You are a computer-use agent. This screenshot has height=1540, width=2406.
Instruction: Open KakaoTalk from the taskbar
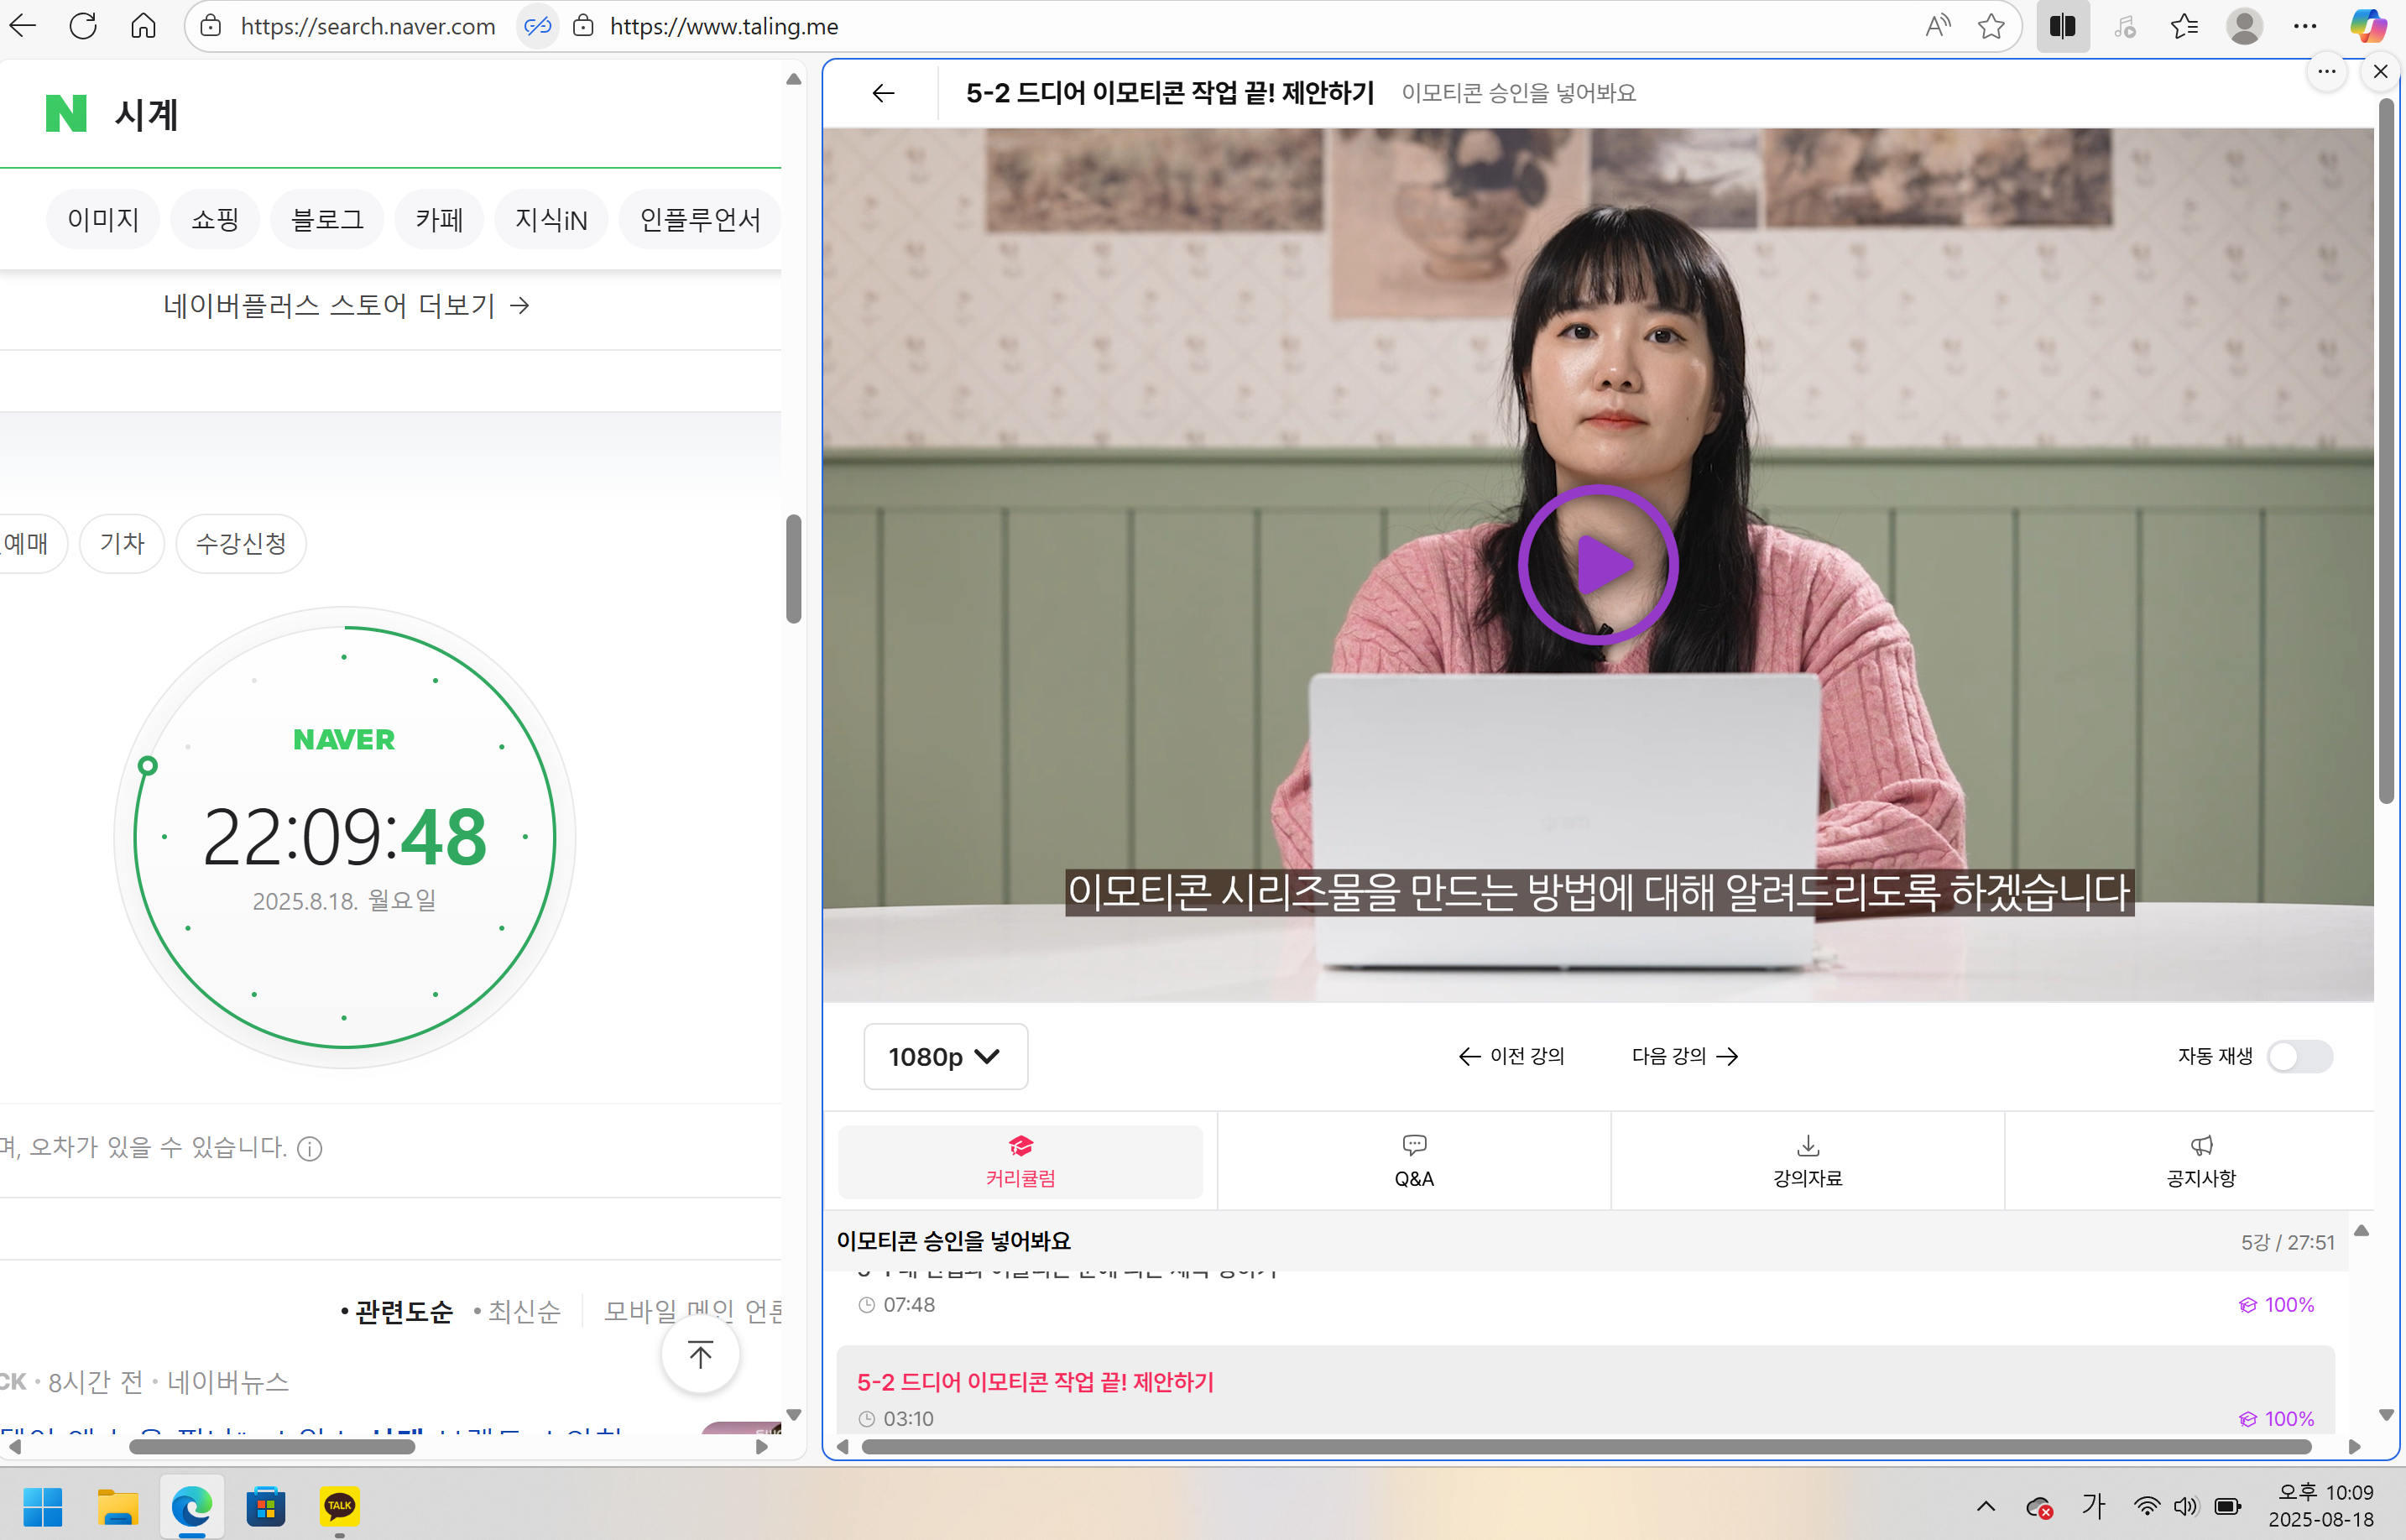pos(339,1506)
